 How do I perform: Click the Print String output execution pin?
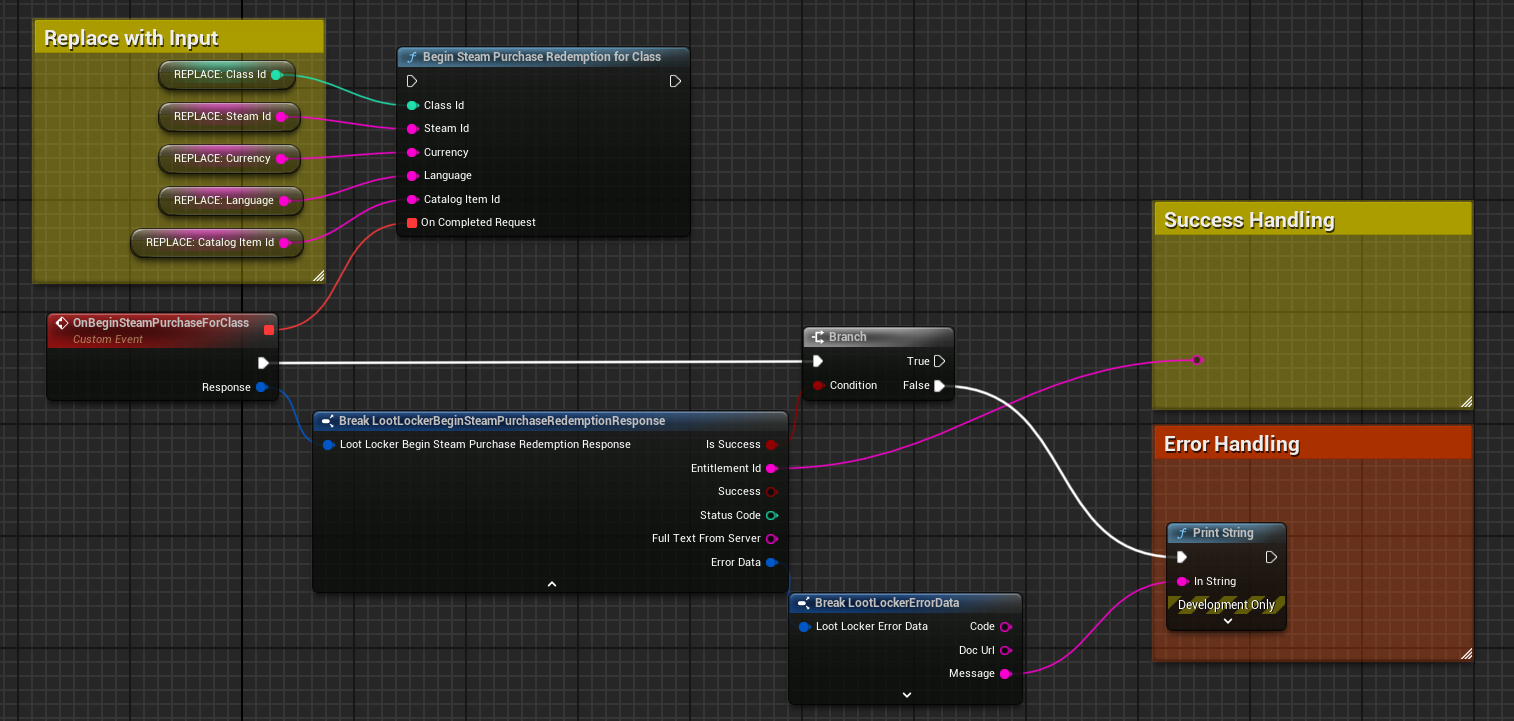pyautogui.click(x=1271, y=557)
